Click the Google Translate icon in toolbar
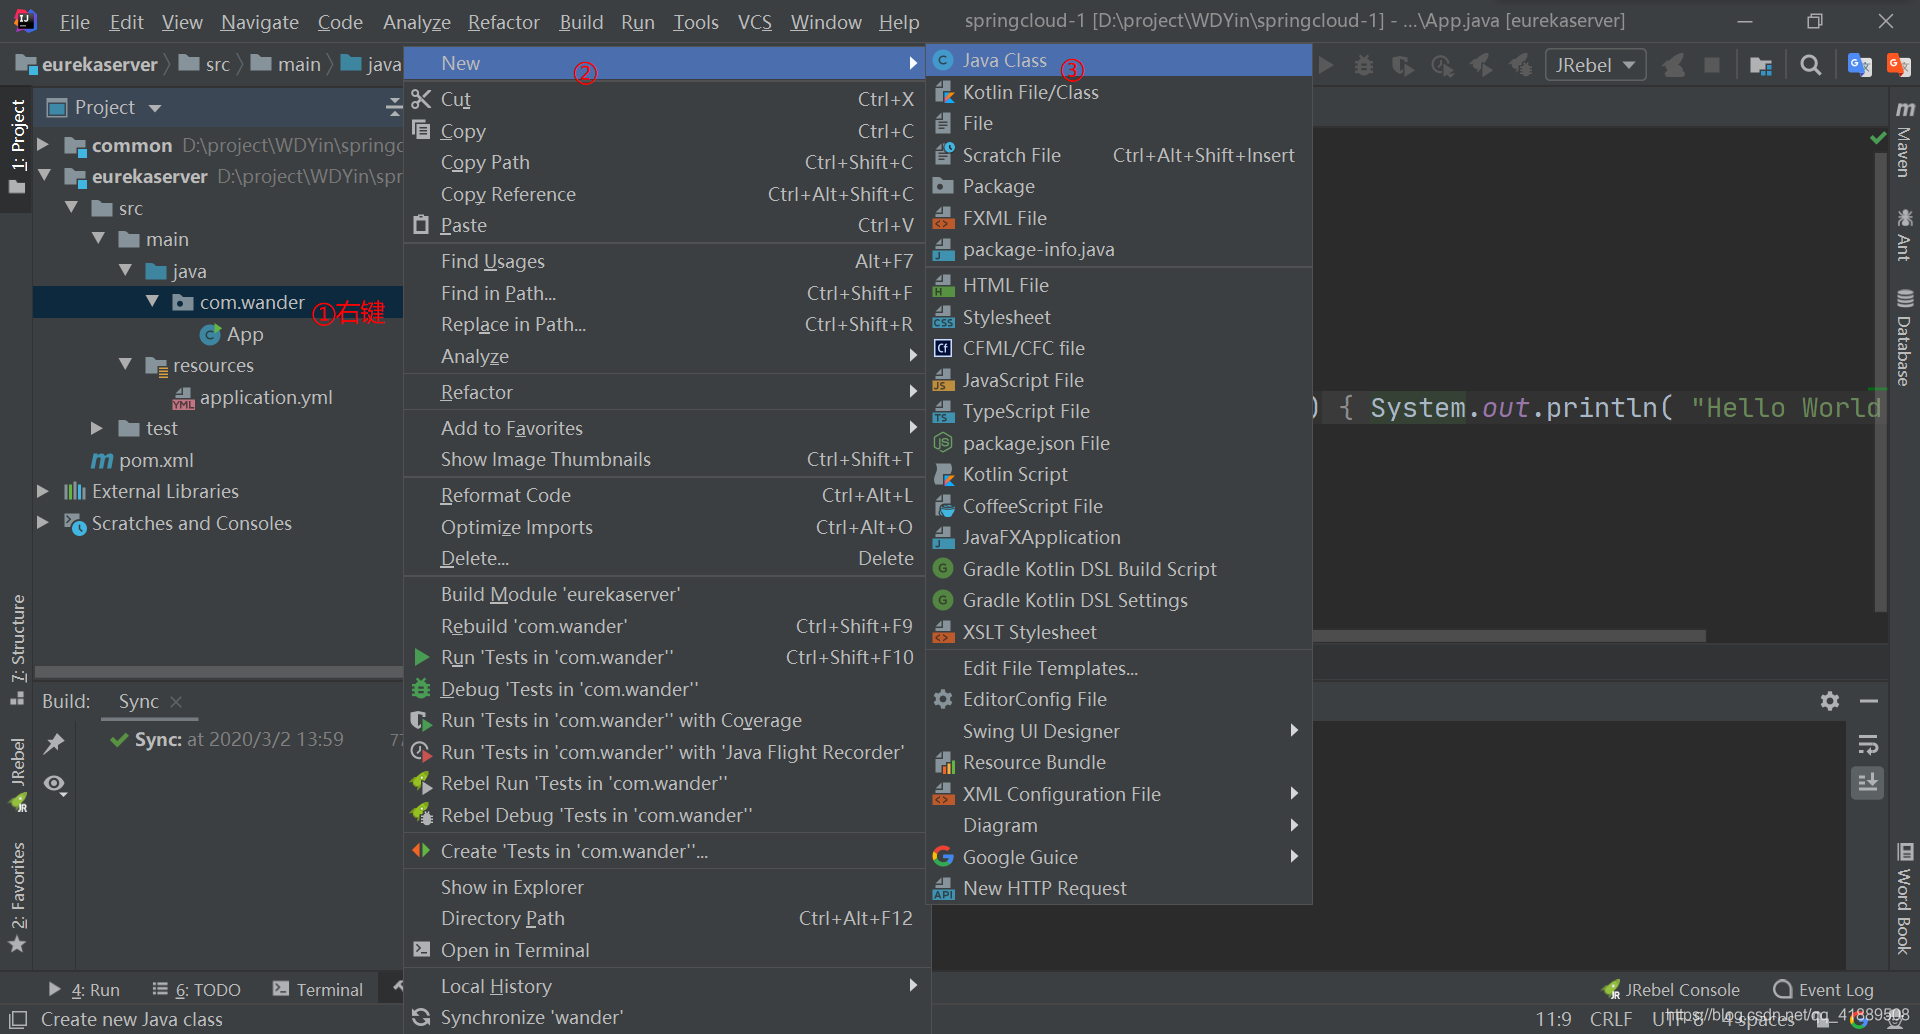This screenshot has width=1920, height=1034. 1859,65
